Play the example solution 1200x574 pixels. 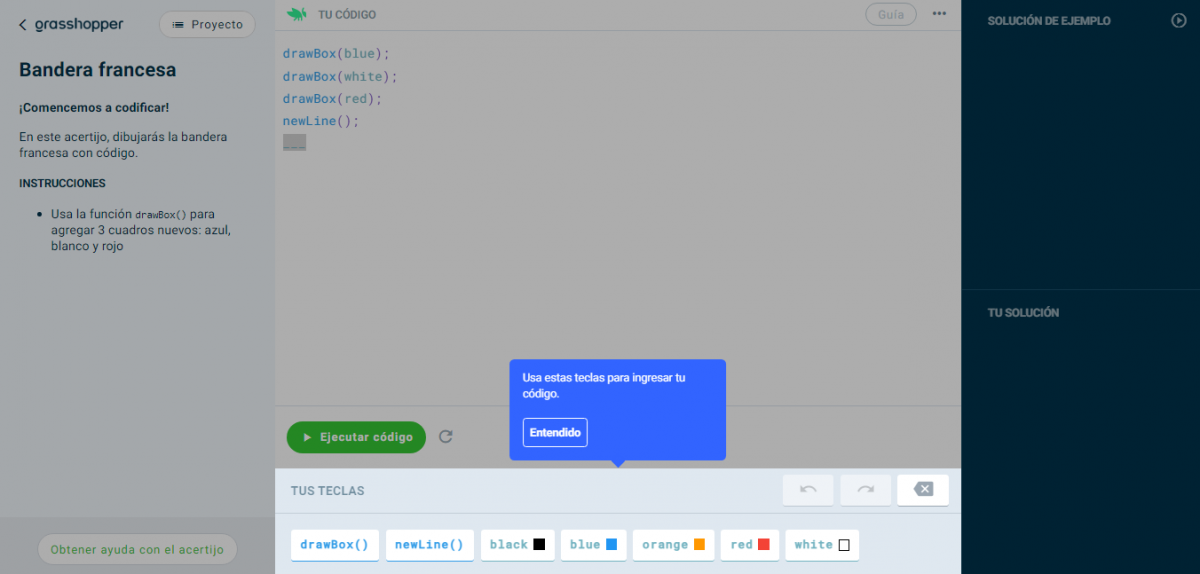click(1178, 20)
